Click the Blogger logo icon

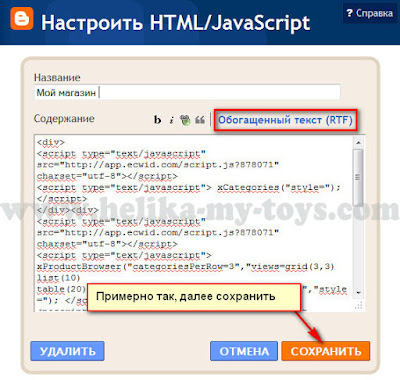22,19
